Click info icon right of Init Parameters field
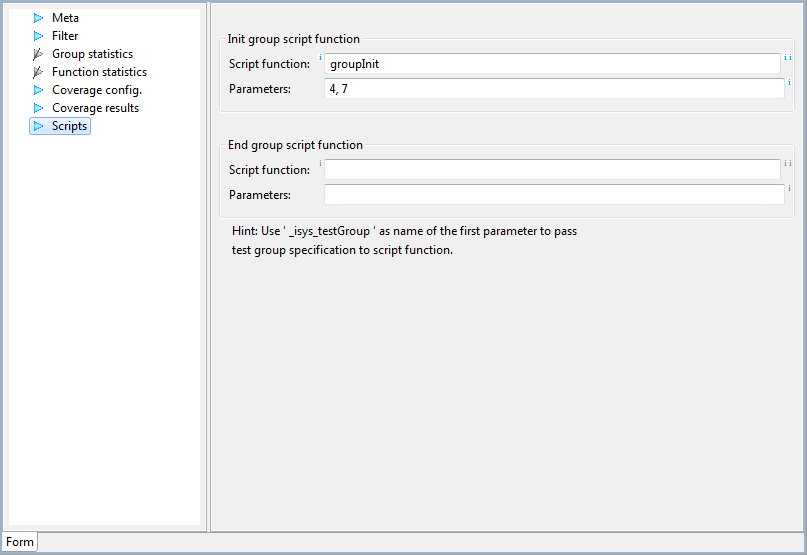 pos(789,82)
